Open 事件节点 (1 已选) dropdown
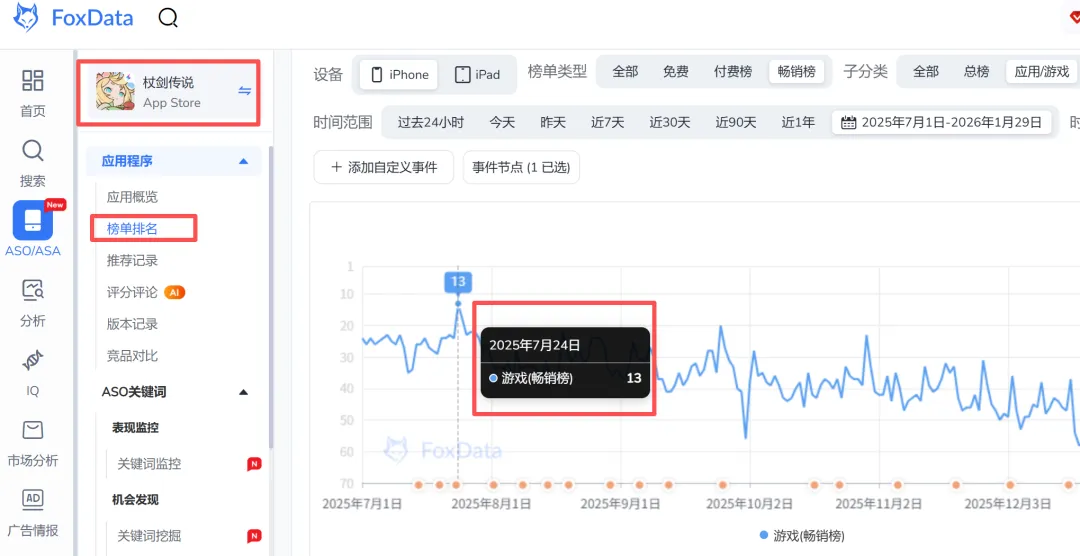Image resolution: width=1080 pixels, height=556 pixels. pos(521,167)
